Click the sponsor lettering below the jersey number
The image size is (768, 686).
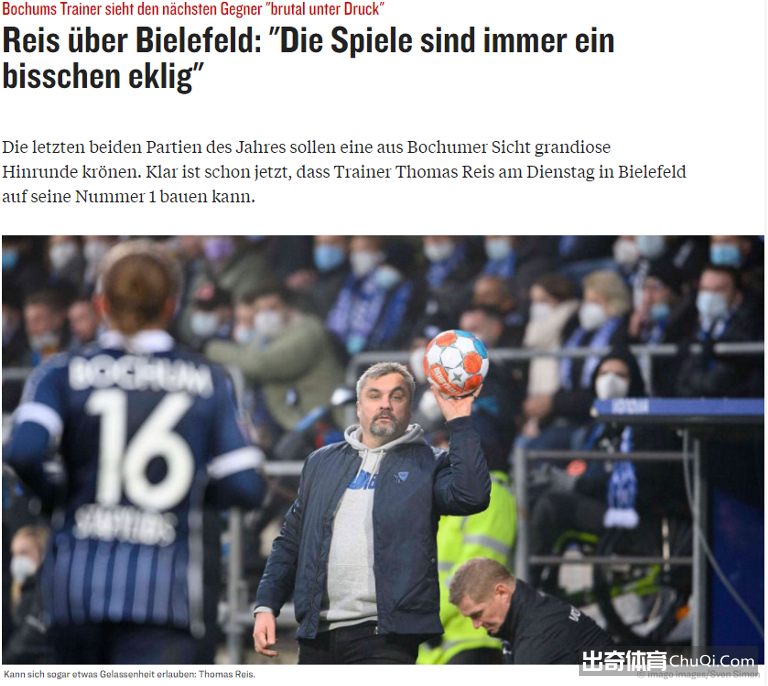(x=125, y=526)
